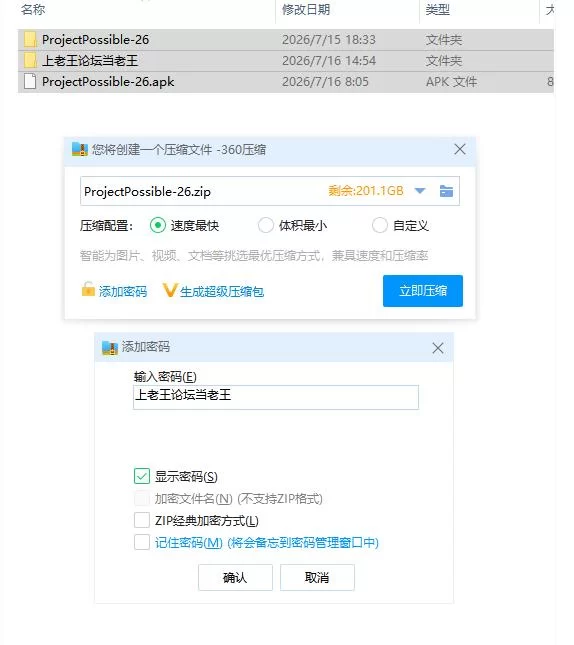Select the ProjectPossible-26 folder name
574x645 pixels.
(95, 39)
